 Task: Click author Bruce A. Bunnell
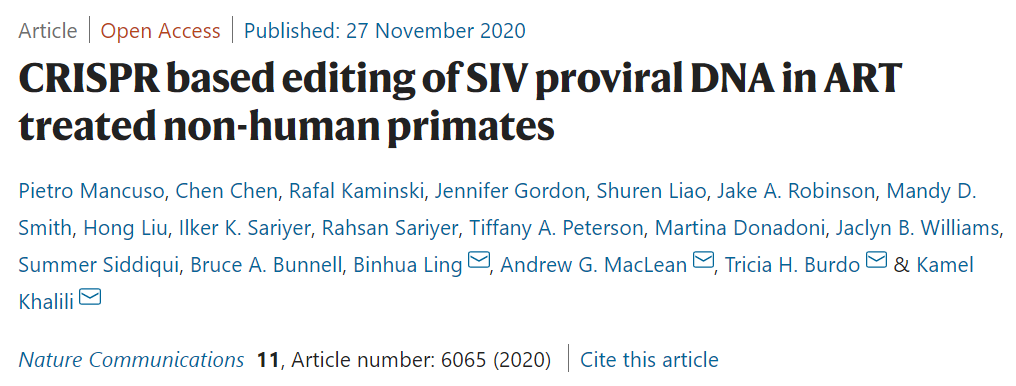[266, 265]
